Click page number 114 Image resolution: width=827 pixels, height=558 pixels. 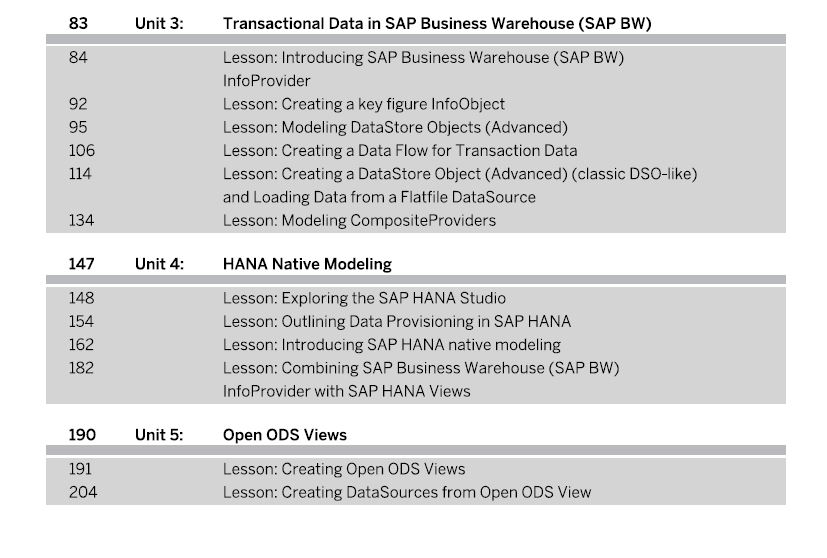[x=80, y=174]
